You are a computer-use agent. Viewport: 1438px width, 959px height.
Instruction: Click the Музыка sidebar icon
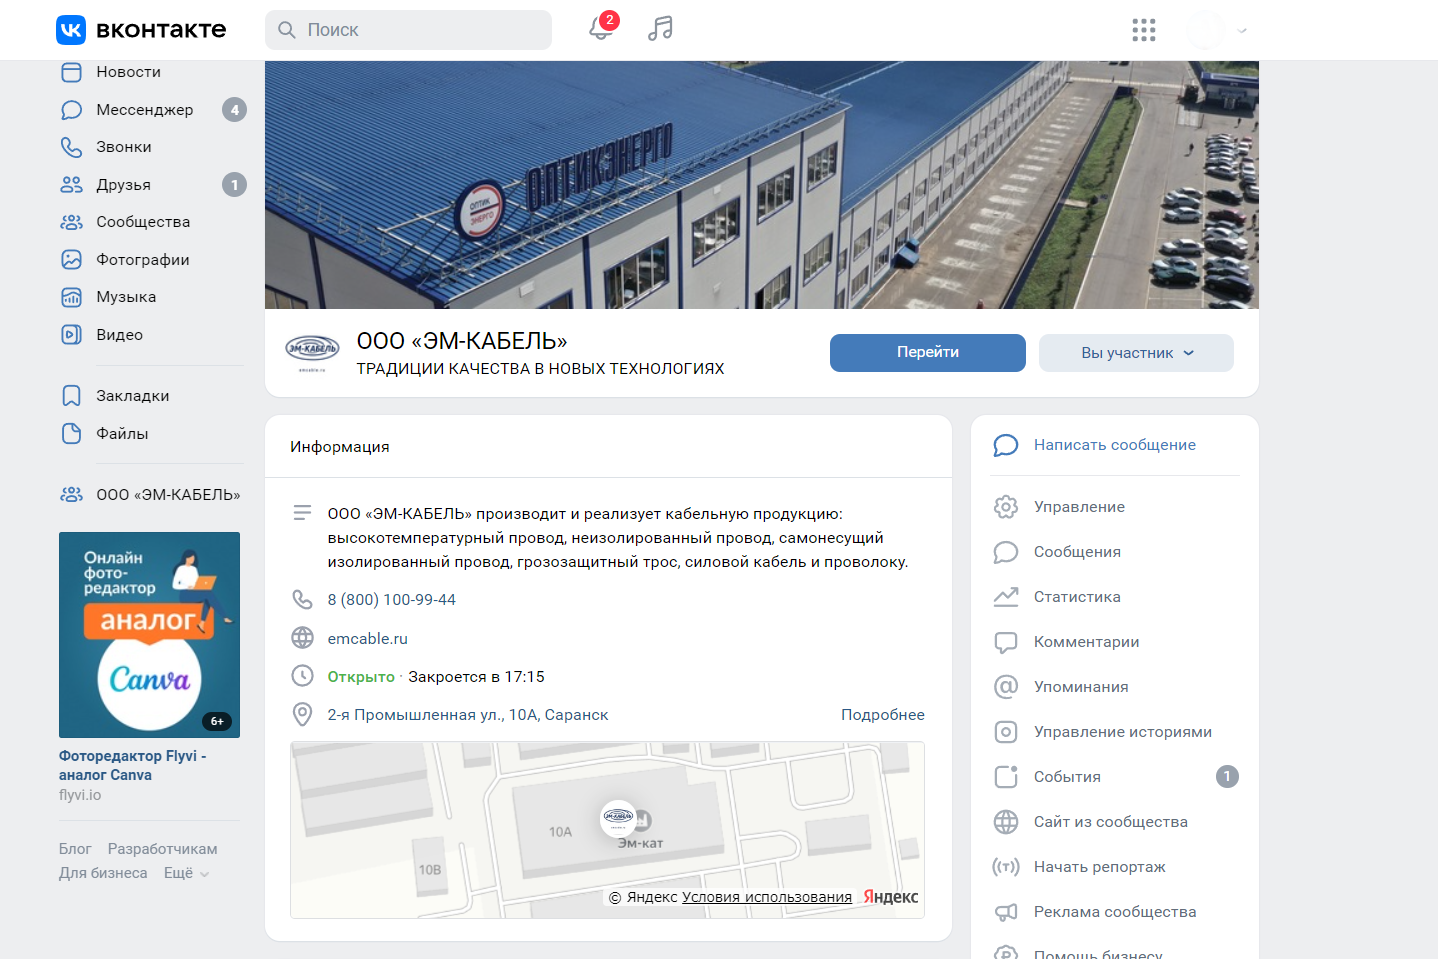pos(71,297)
